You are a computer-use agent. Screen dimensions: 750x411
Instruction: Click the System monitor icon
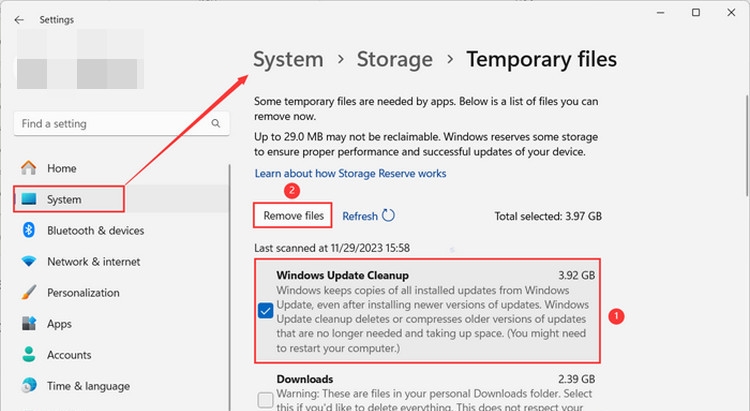(x=29, y=199)
